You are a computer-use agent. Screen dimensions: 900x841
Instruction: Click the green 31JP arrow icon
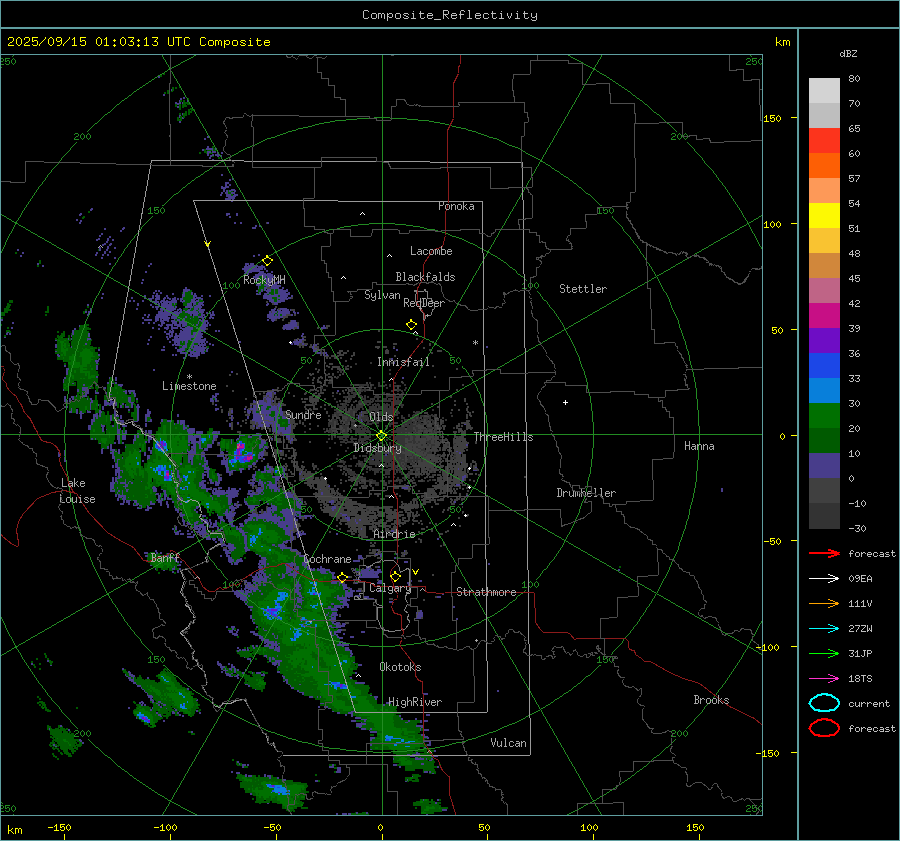[824, 653]
